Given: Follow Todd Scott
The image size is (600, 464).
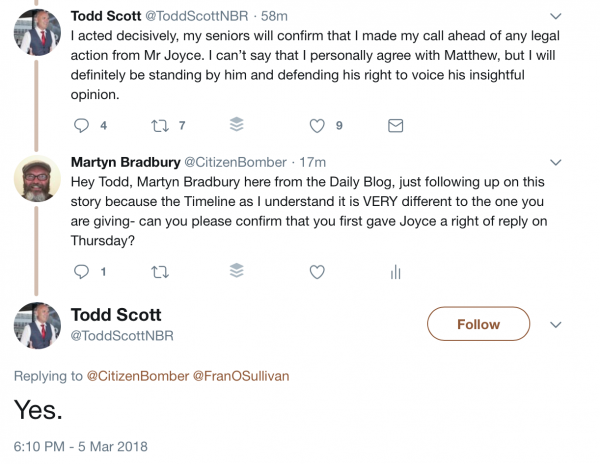Looking at the screenshot, I should (478, 324).
